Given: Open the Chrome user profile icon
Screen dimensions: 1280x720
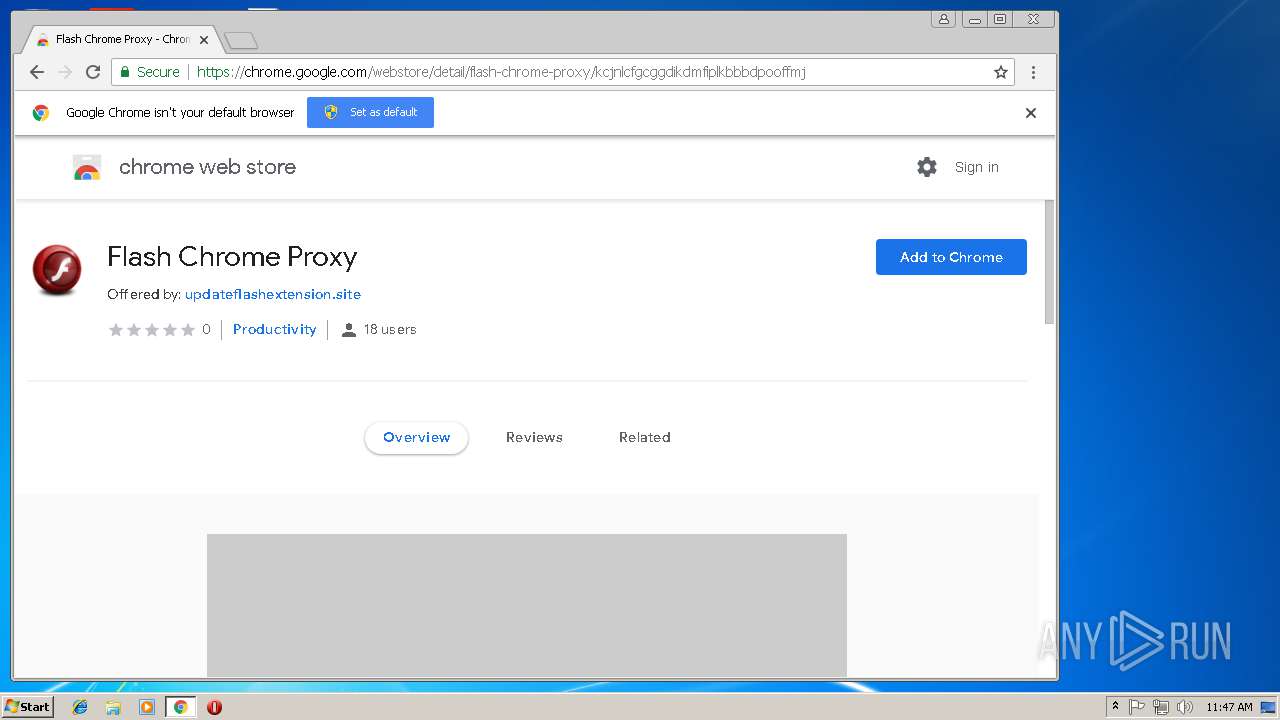Looking at the screenshot, I should pos(943,19).
